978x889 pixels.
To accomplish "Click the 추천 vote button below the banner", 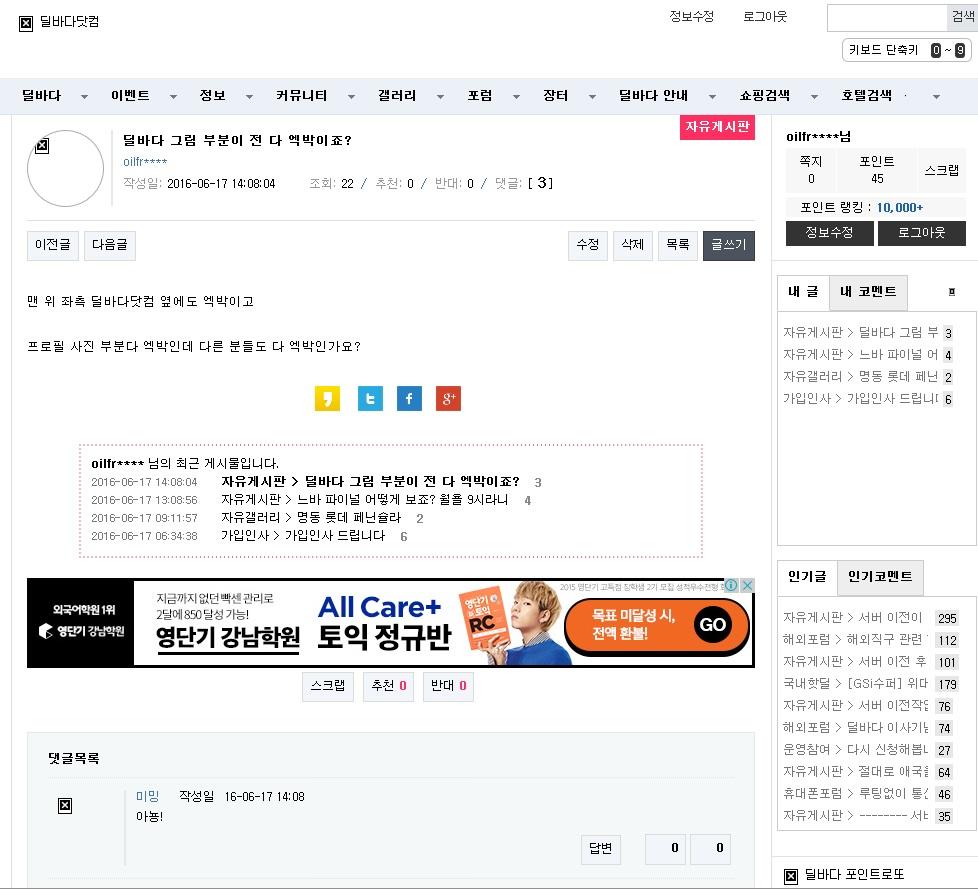I will (387, 686).
